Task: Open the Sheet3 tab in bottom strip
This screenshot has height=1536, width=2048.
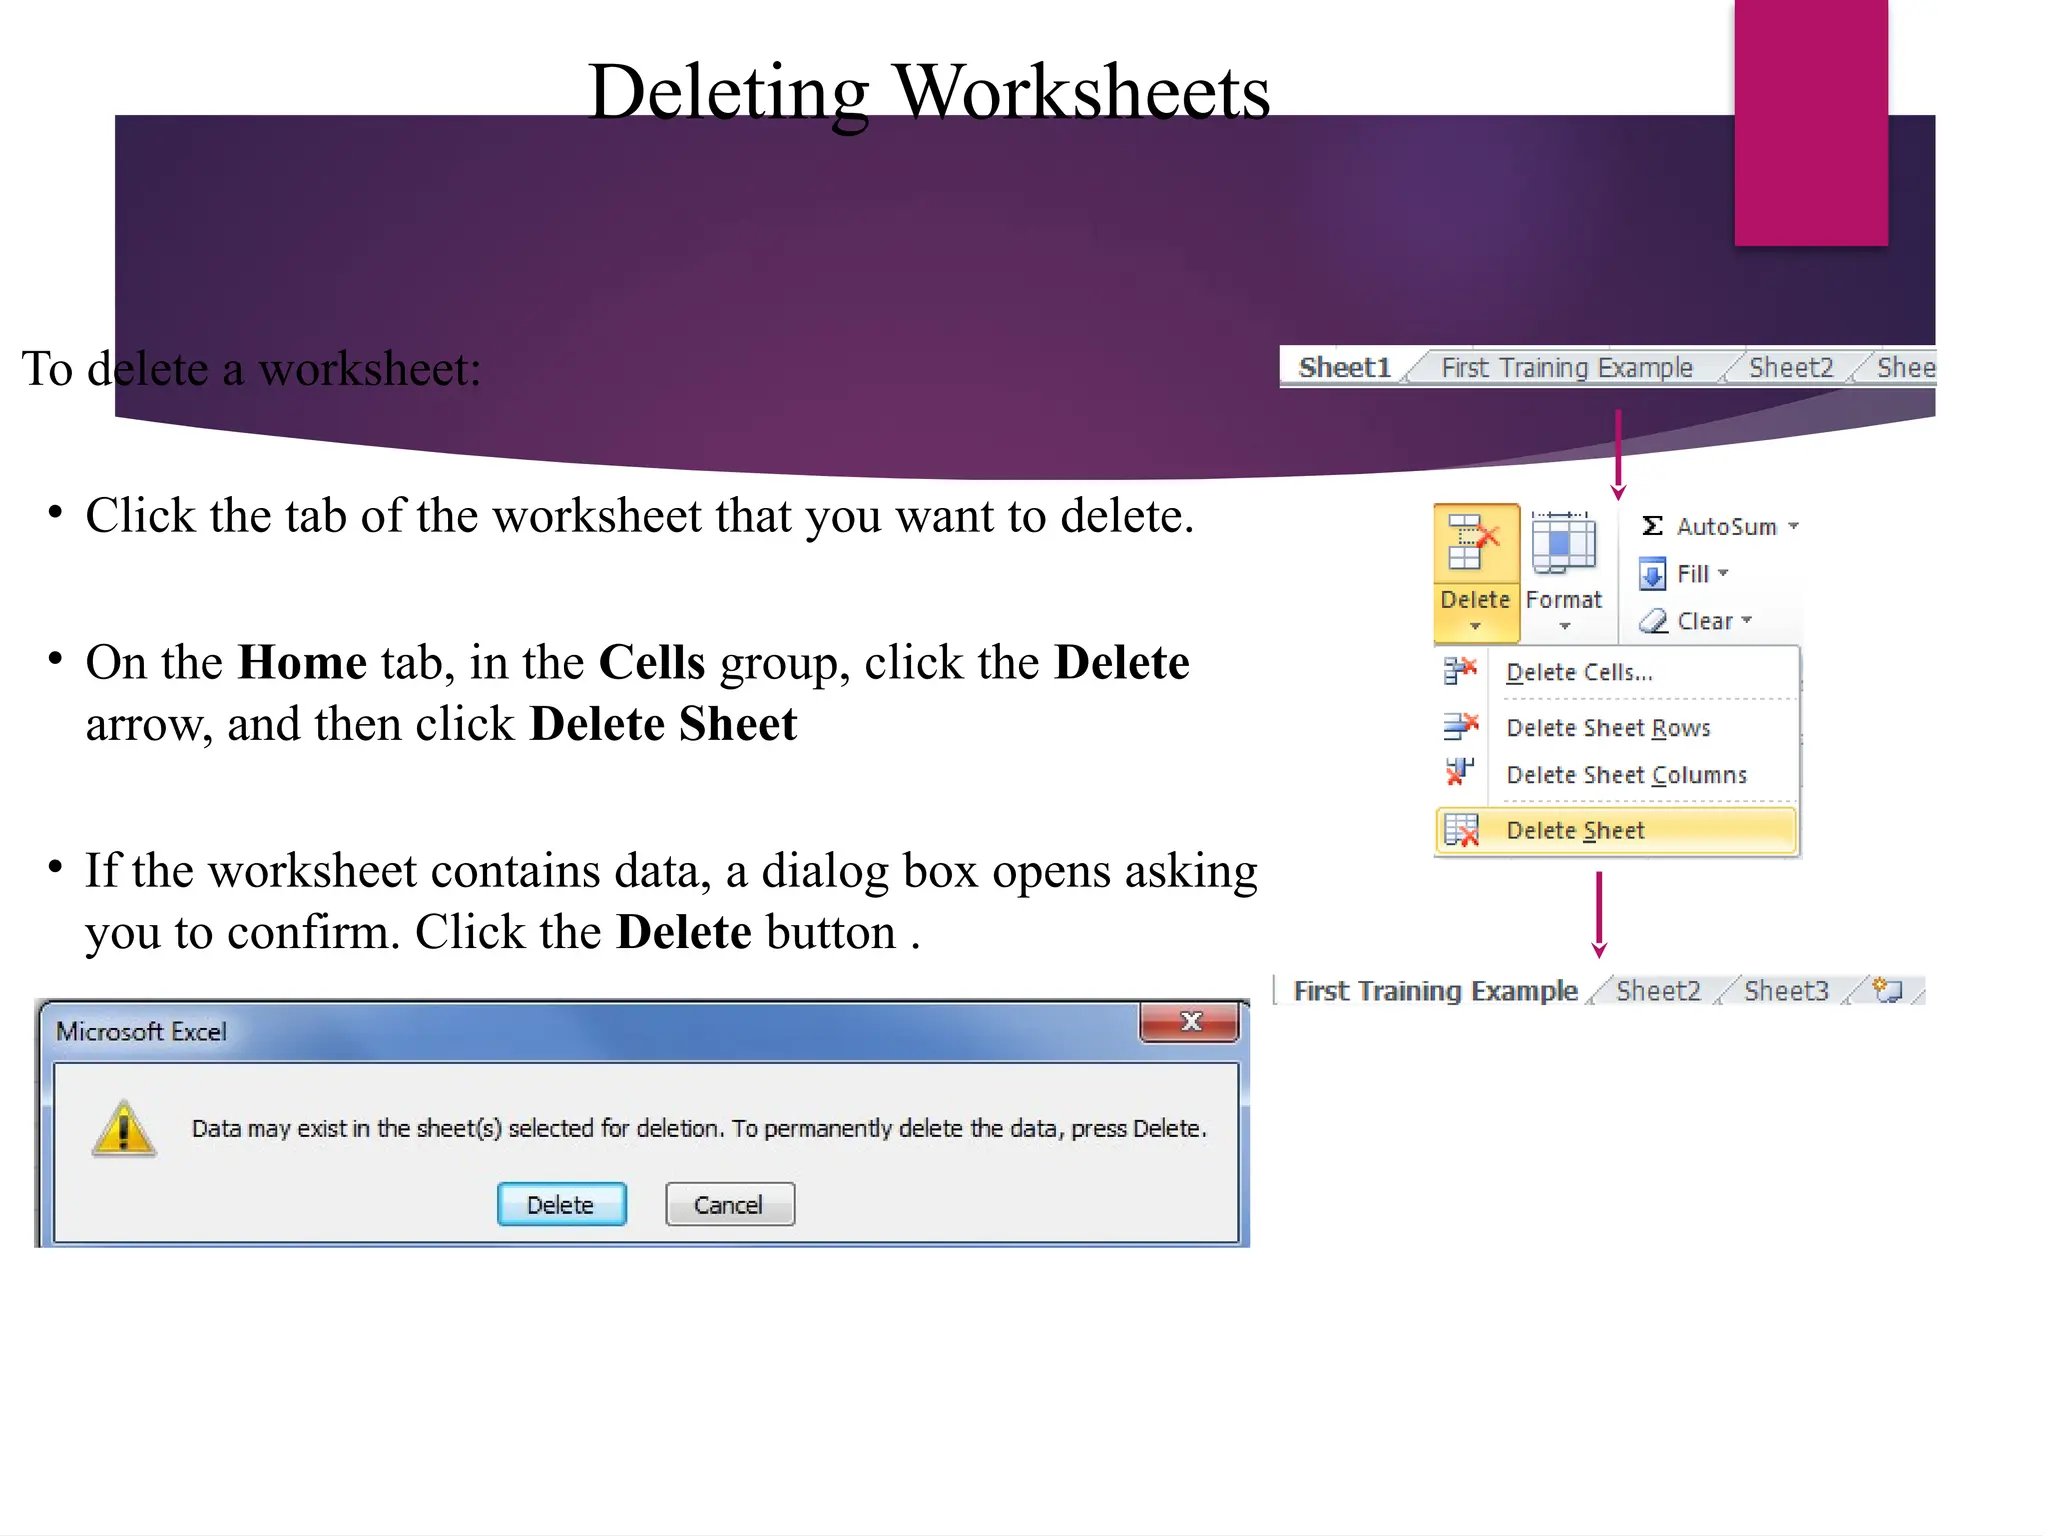Action: click(x=1786, y=991)
